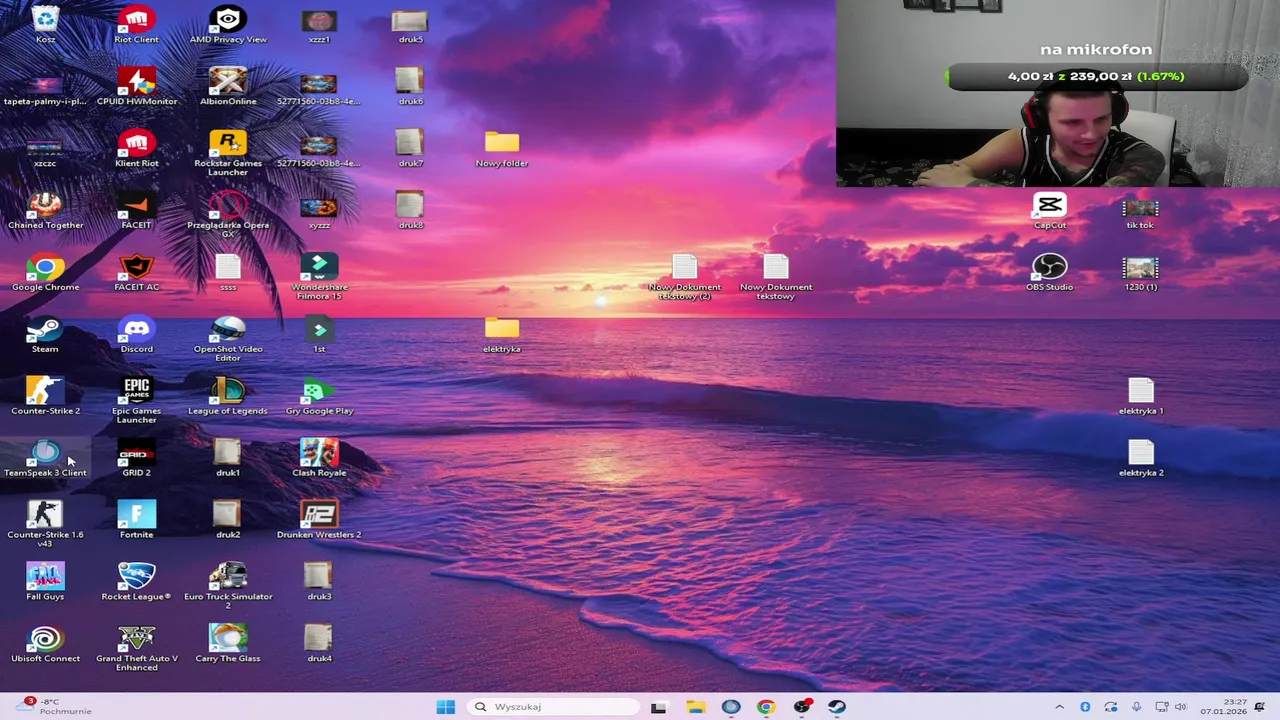Select the tik tok video thumbnail
The height and width of the screenshot is (720, 1280).
tap(1141, 212)
